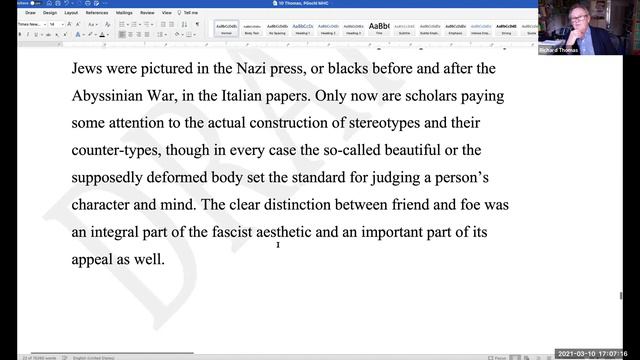Toggle Italic formatting

tap(28, 35)
